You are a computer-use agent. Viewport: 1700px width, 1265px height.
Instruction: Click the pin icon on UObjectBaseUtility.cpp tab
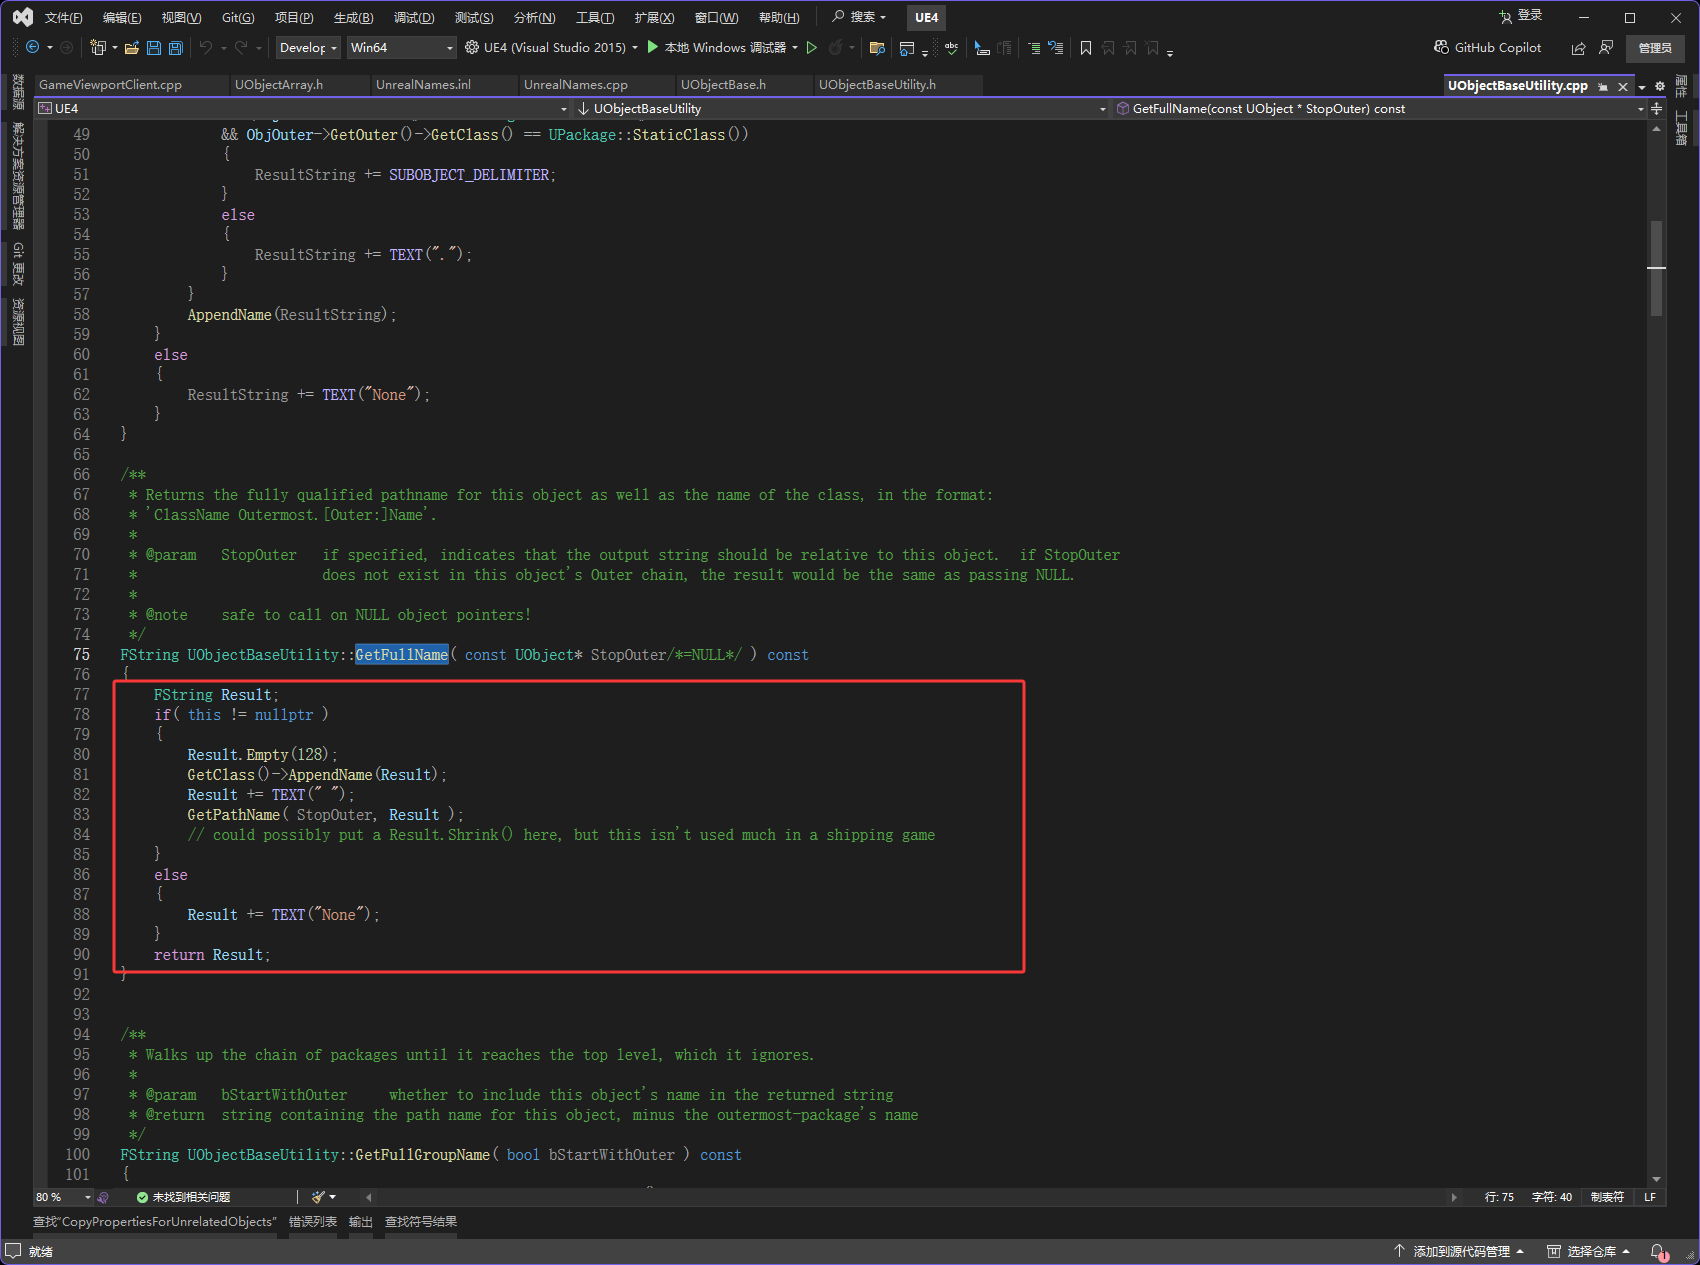coord(1603,86)
